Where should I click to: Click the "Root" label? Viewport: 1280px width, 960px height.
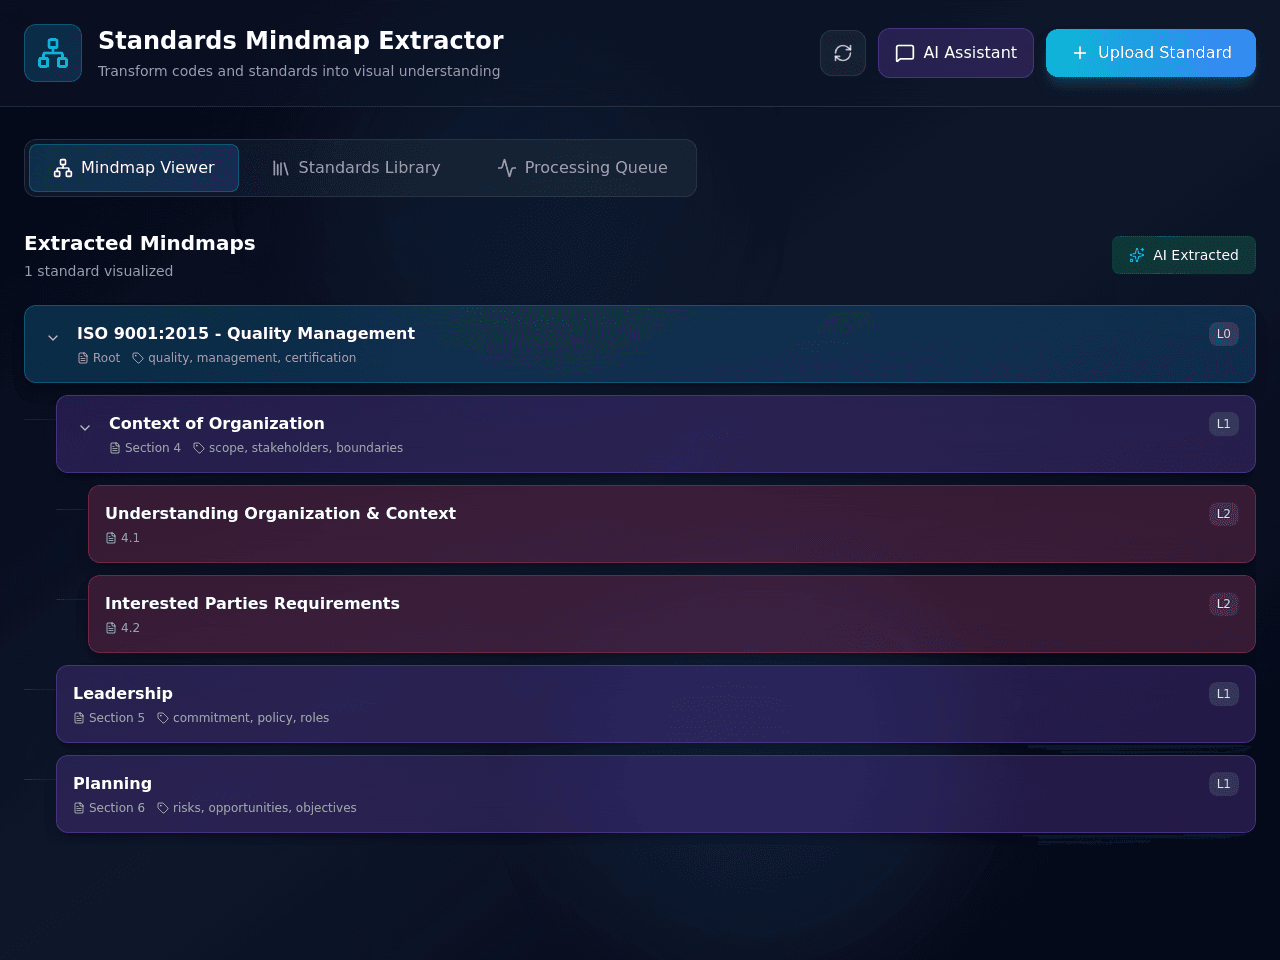coord(106,358)
